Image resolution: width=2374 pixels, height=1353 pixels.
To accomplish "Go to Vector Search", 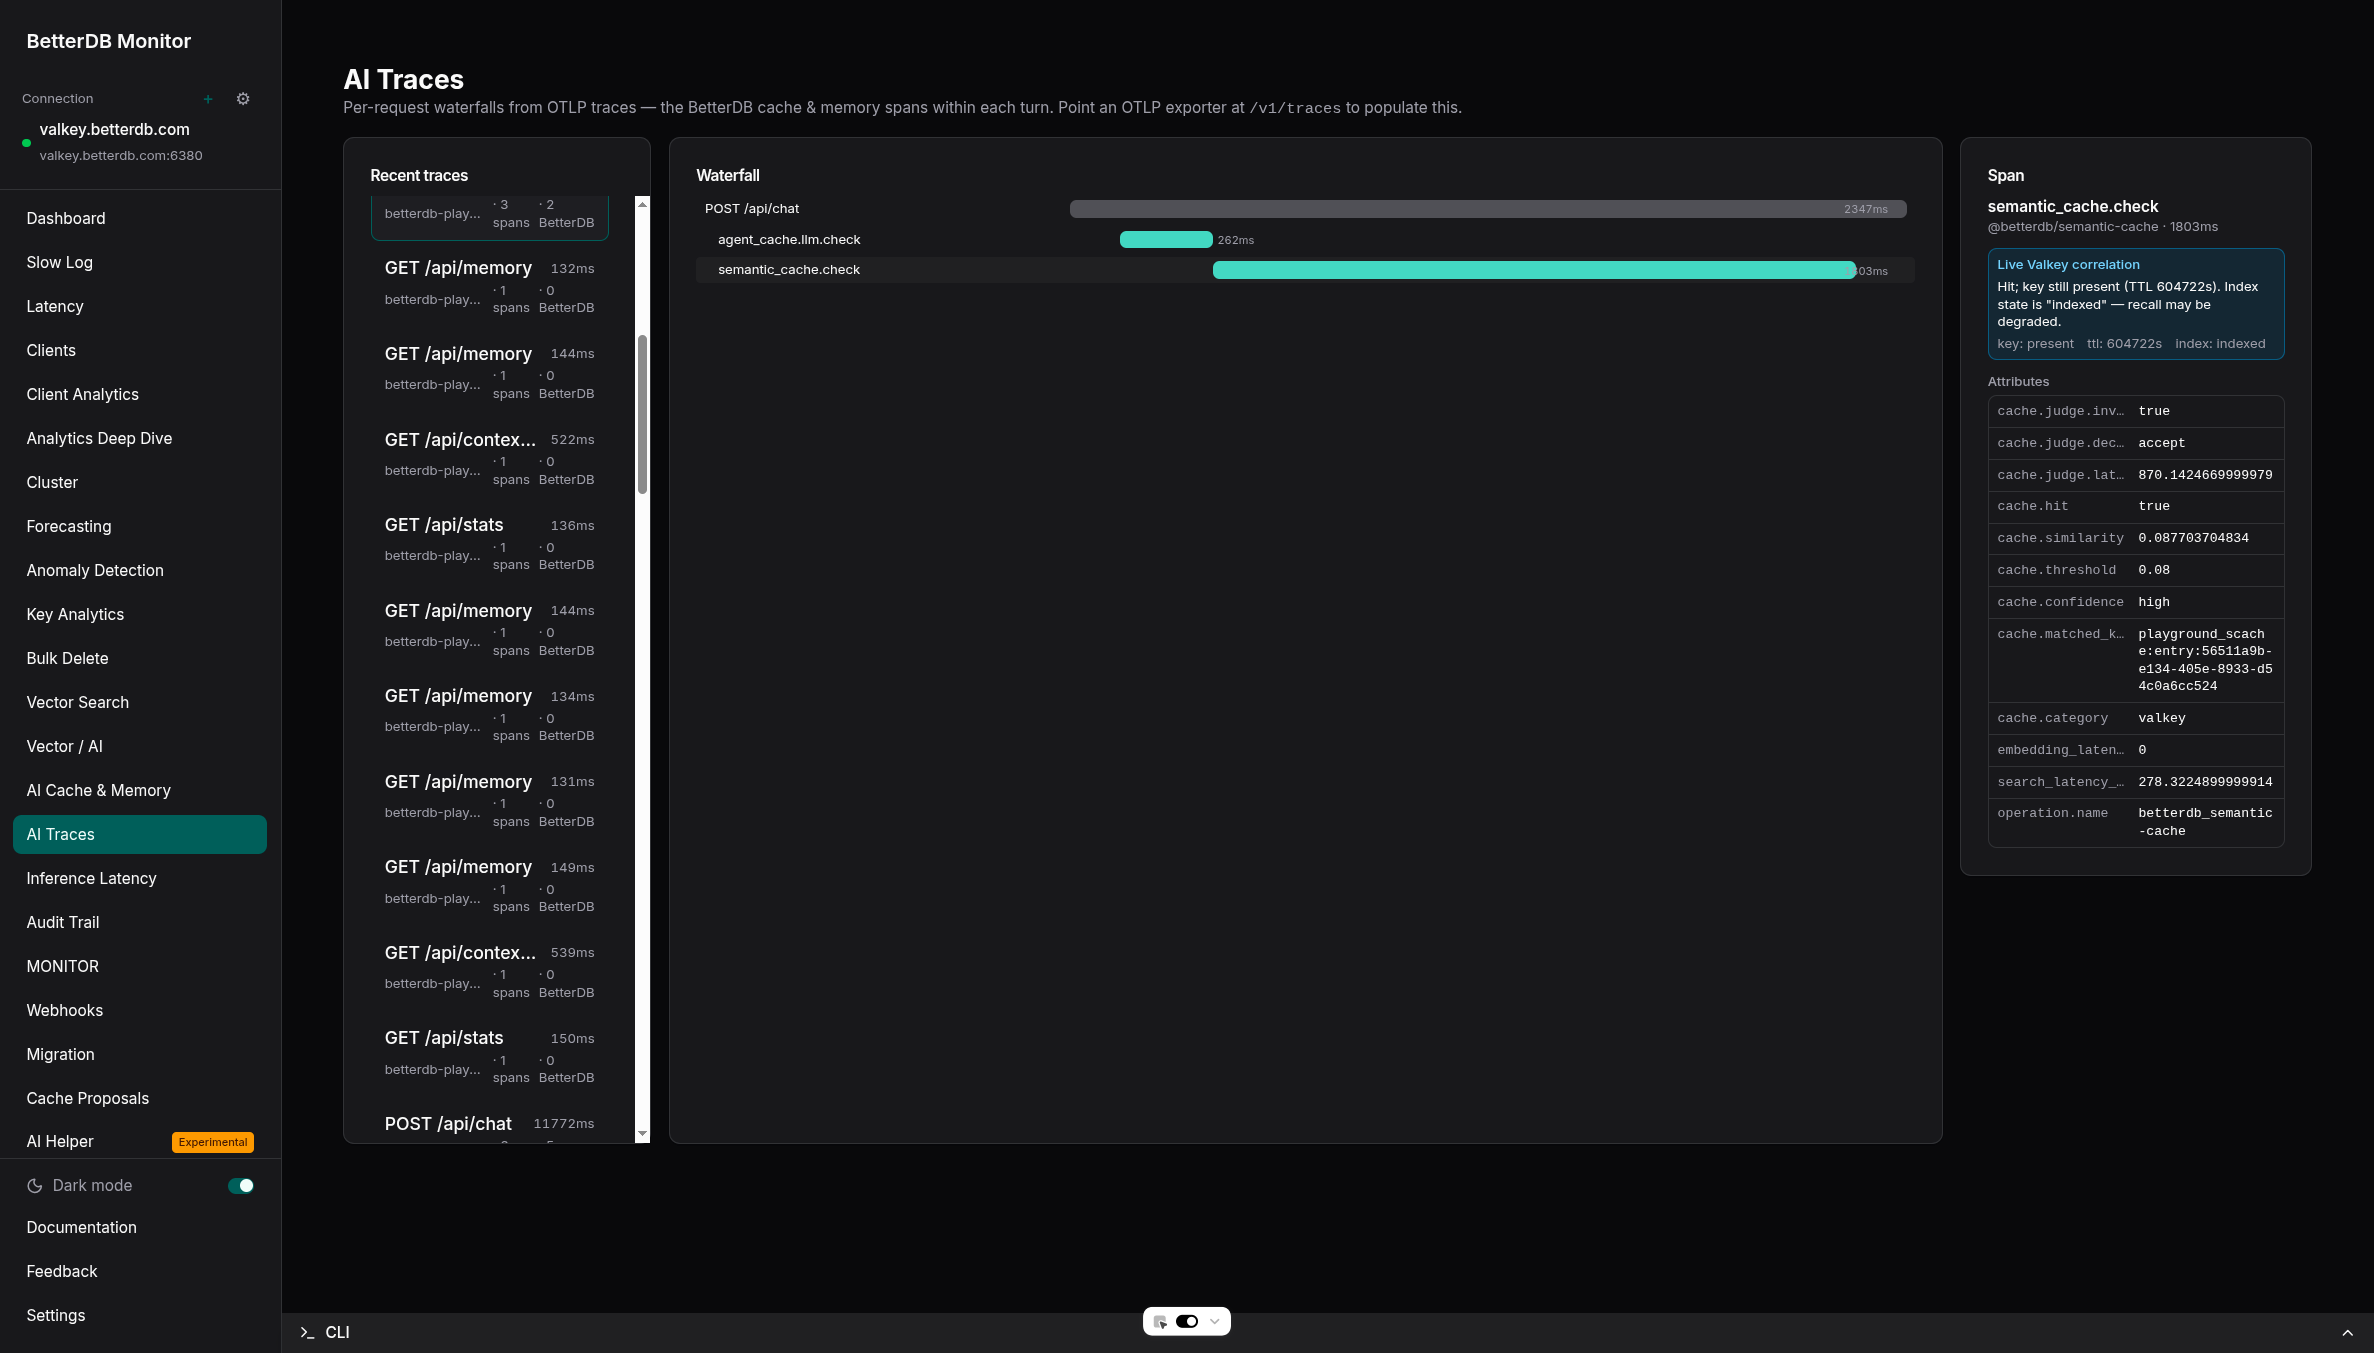I will pos(140,702).
